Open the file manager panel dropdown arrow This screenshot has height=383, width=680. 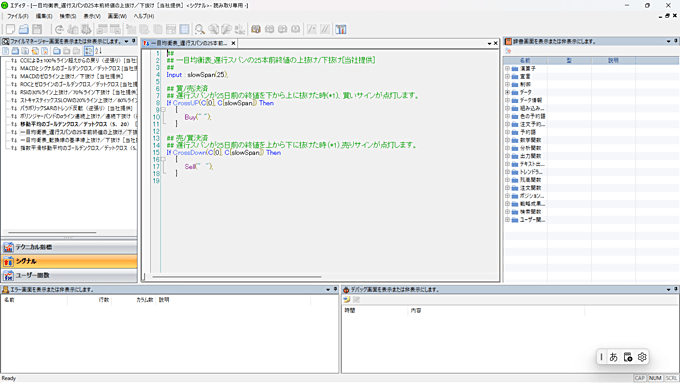(x=126, y=42)
